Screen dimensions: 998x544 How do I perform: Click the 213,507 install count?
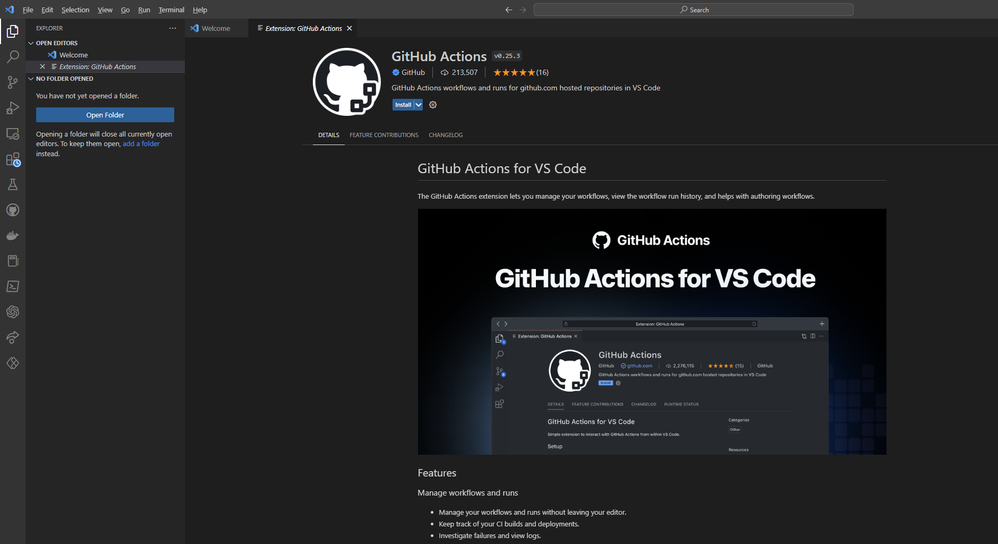coord(459,73)
